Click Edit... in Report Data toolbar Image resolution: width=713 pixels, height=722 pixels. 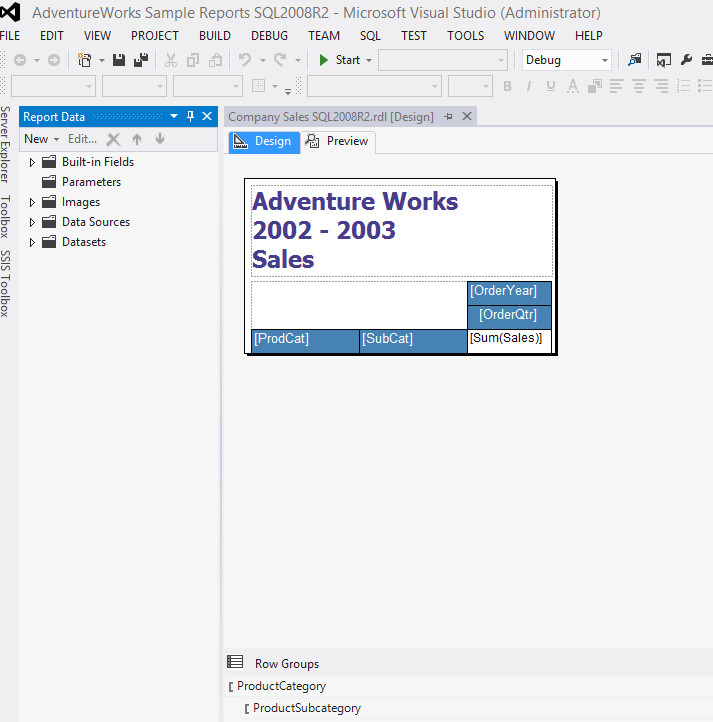pos(82,139)
